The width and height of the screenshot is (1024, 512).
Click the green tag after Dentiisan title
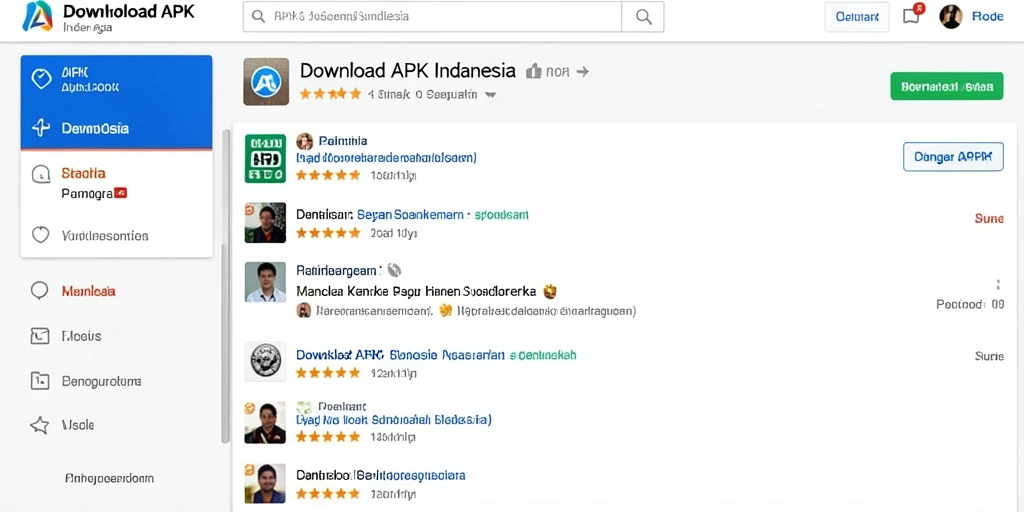(502, 214)
